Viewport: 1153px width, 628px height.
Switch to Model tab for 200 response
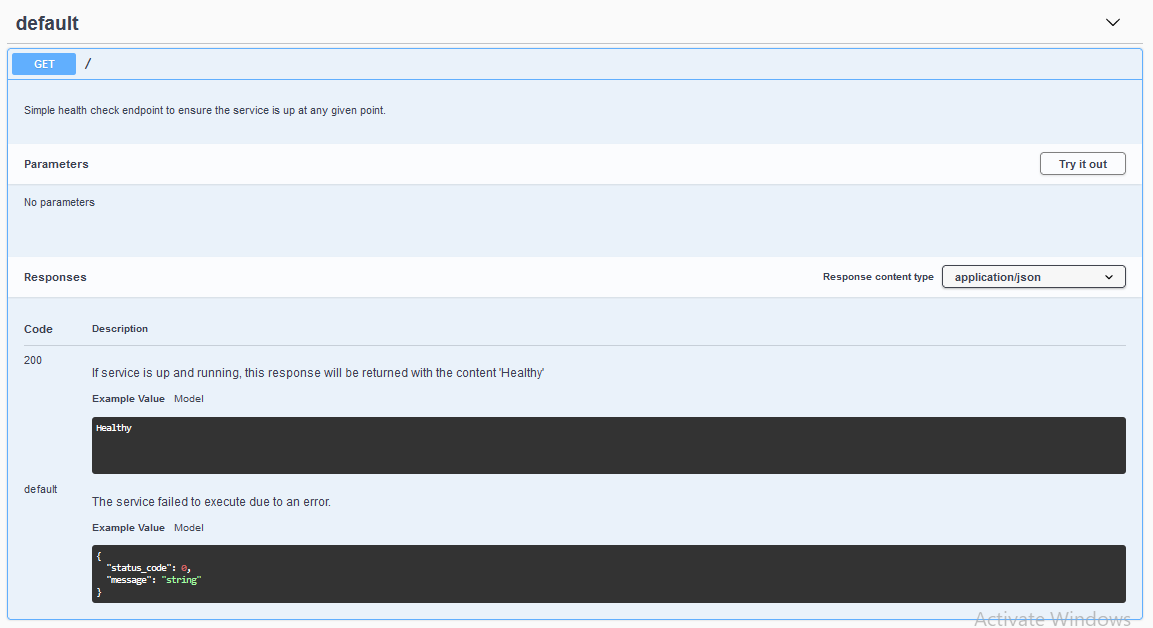pos(189,399)
